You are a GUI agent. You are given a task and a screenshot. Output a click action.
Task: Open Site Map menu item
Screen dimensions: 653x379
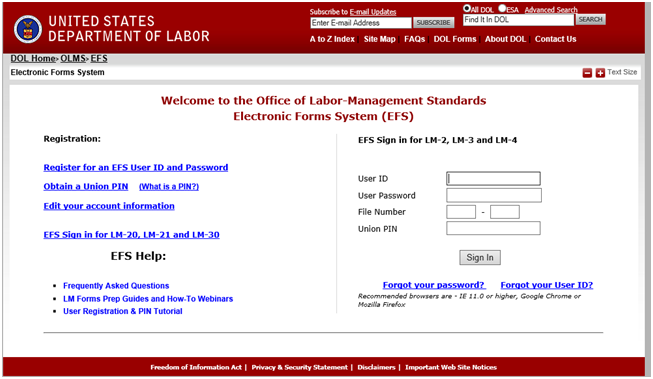(379, 39)
